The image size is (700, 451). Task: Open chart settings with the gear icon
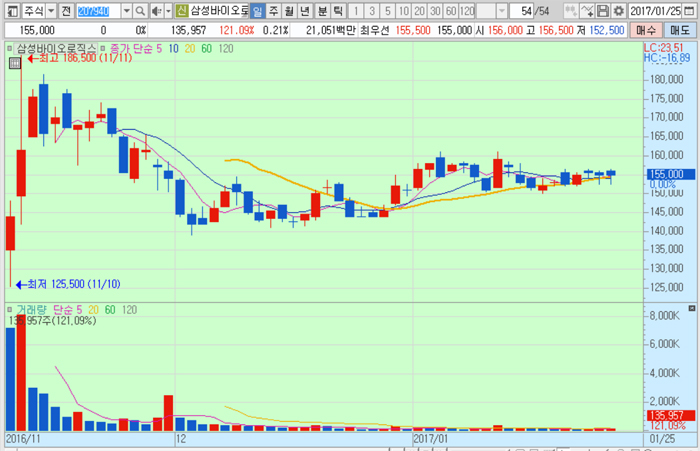tap(619, 11)
